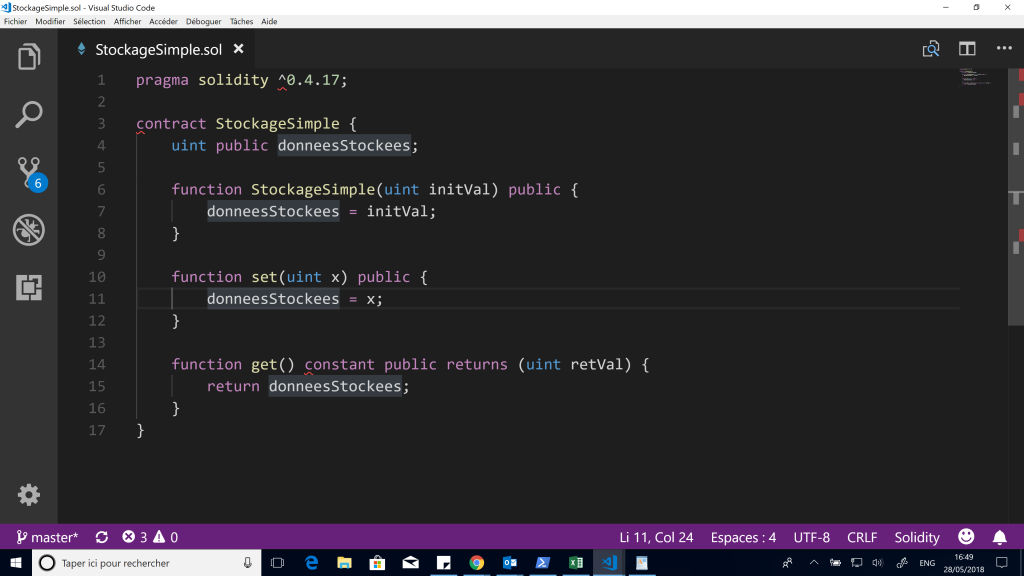The height and width of the screenshot is (576, 1024).
Task: Click the feedback smiley icon
Action: tap(966, 537)
